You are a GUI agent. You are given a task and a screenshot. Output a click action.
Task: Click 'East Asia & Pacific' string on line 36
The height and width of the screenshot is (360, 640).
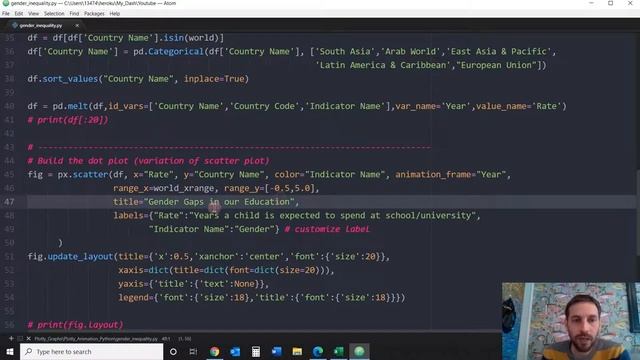499,51
